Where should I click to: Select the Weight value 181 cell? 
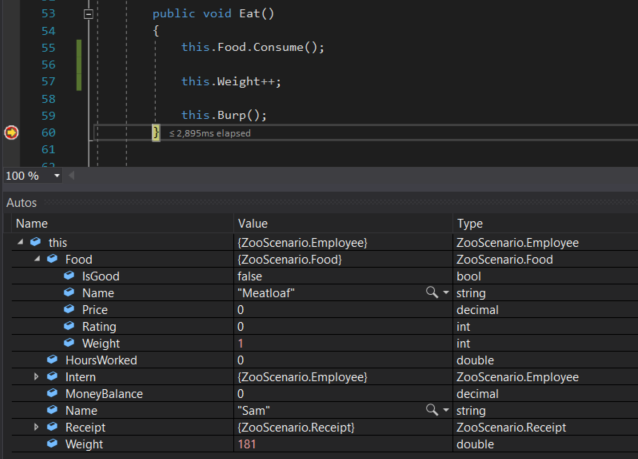pyautogui.click(x=249, y=444)
